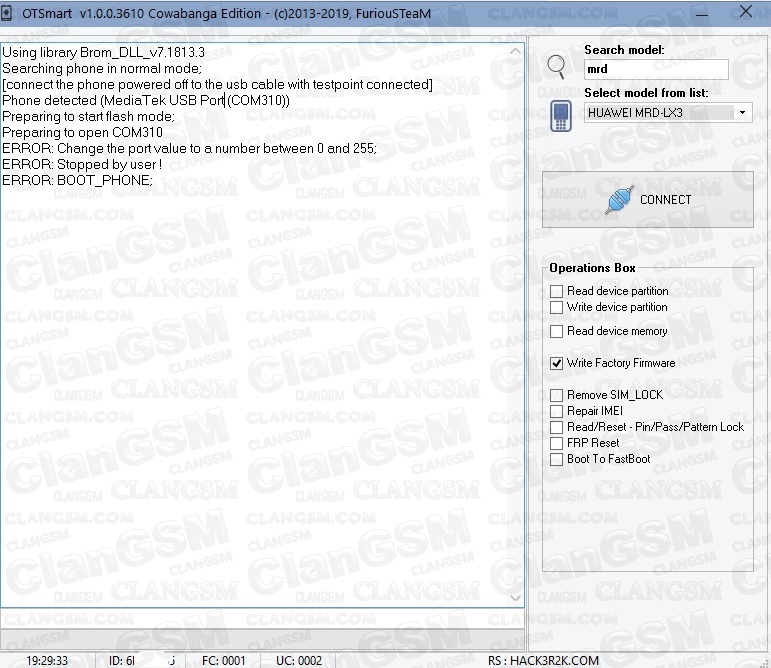Tick Read/Reset - Pin/Pass/Pattern Lock checkbox
This screenshot has width=771, height=668.
pyautogui.click(x=556, y=427)
